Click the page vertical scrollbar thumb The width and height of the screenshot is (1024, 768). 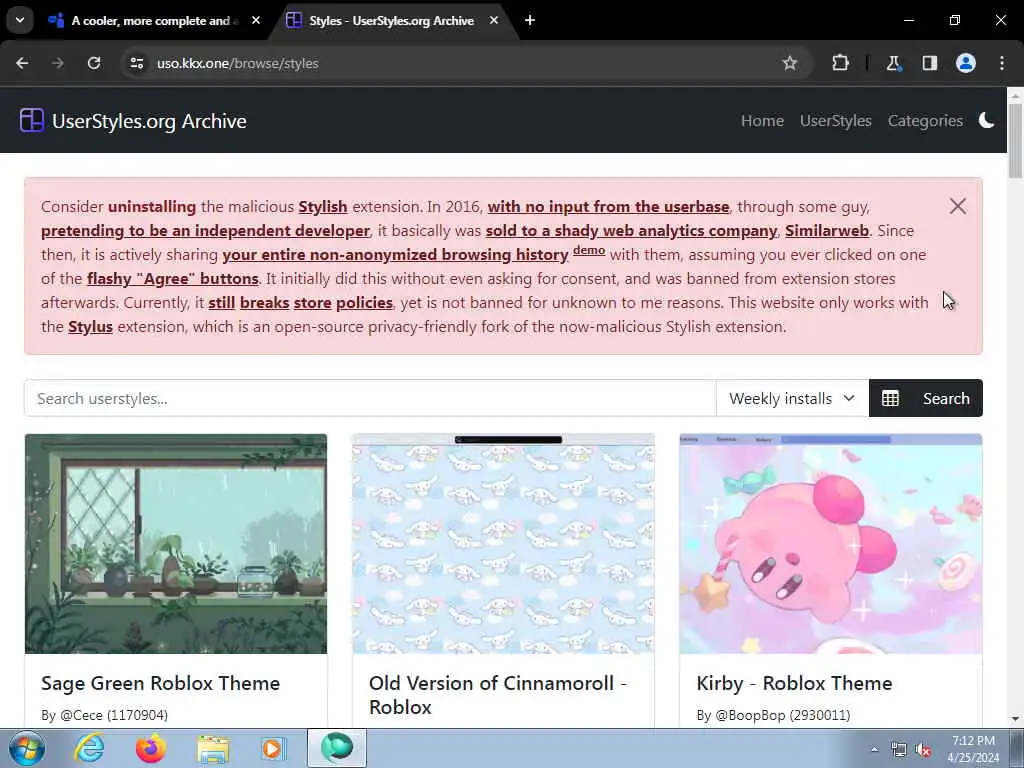(1016, 140)
